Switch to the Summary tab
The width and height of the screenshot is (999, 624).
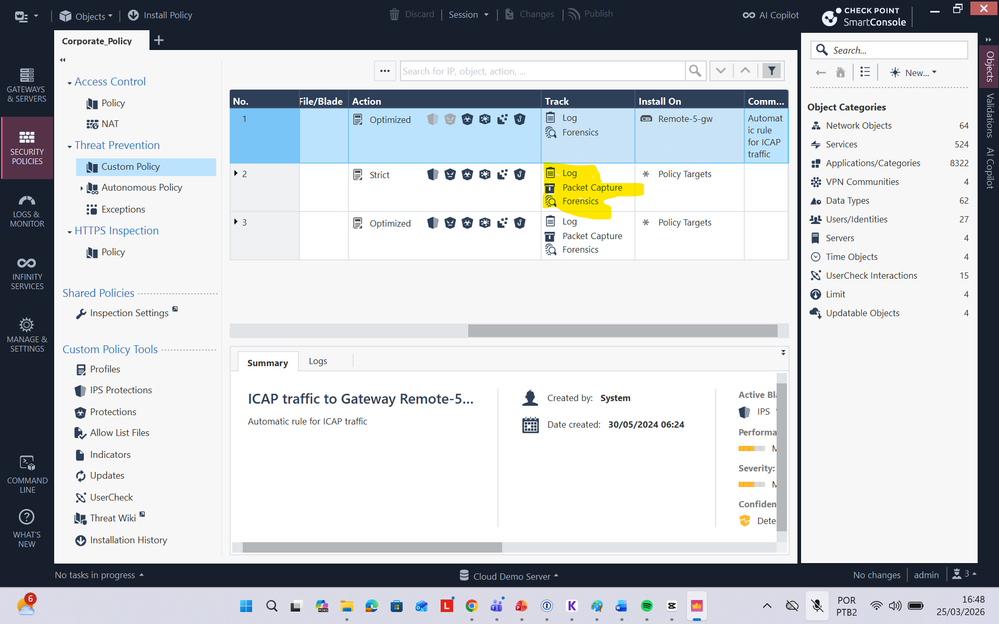click(268, 362)
